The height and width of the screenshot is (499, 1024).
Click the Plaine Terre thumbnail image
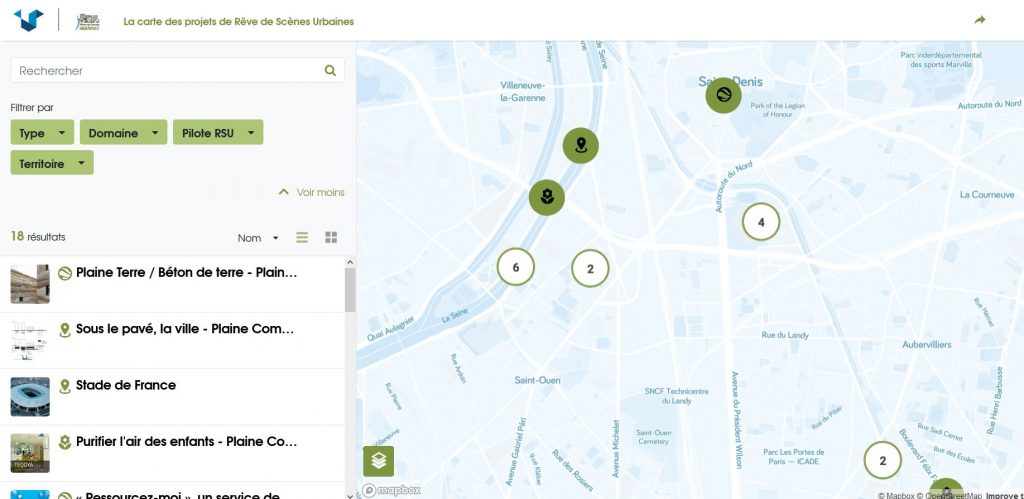tap(30, 284)
